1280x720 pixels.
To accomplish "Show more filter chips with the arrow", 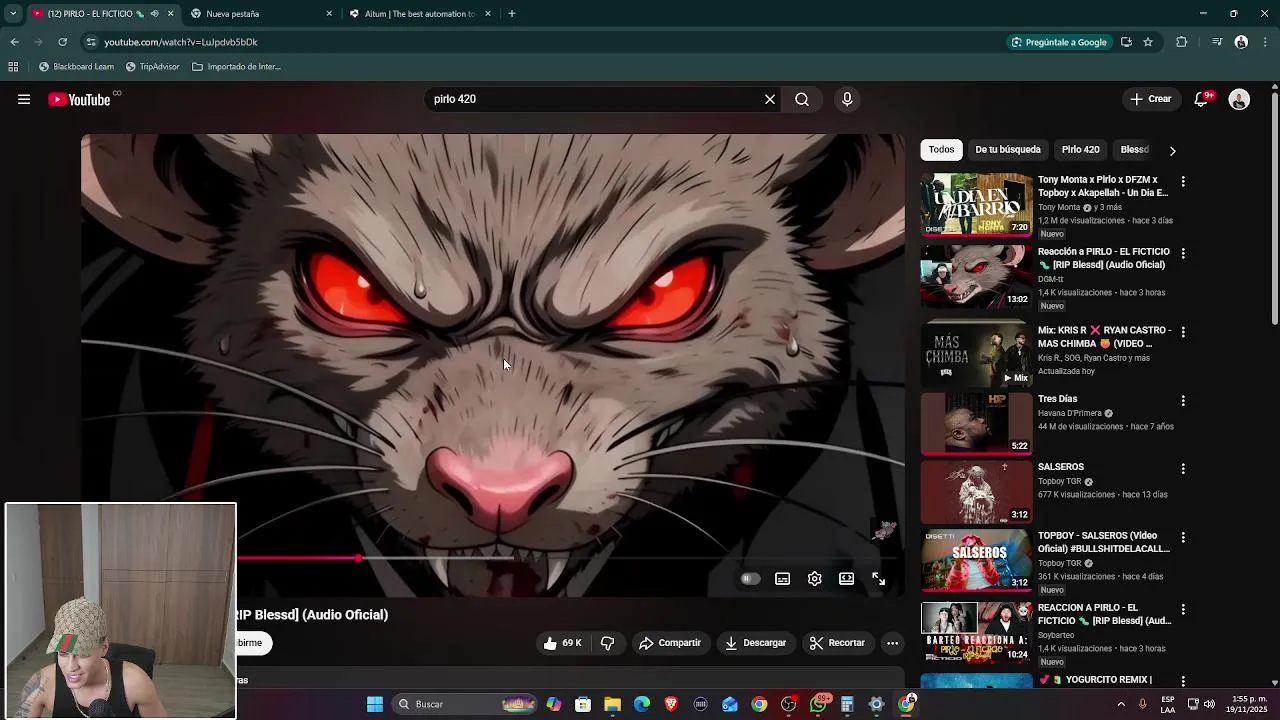I will tap(1172, 150).
